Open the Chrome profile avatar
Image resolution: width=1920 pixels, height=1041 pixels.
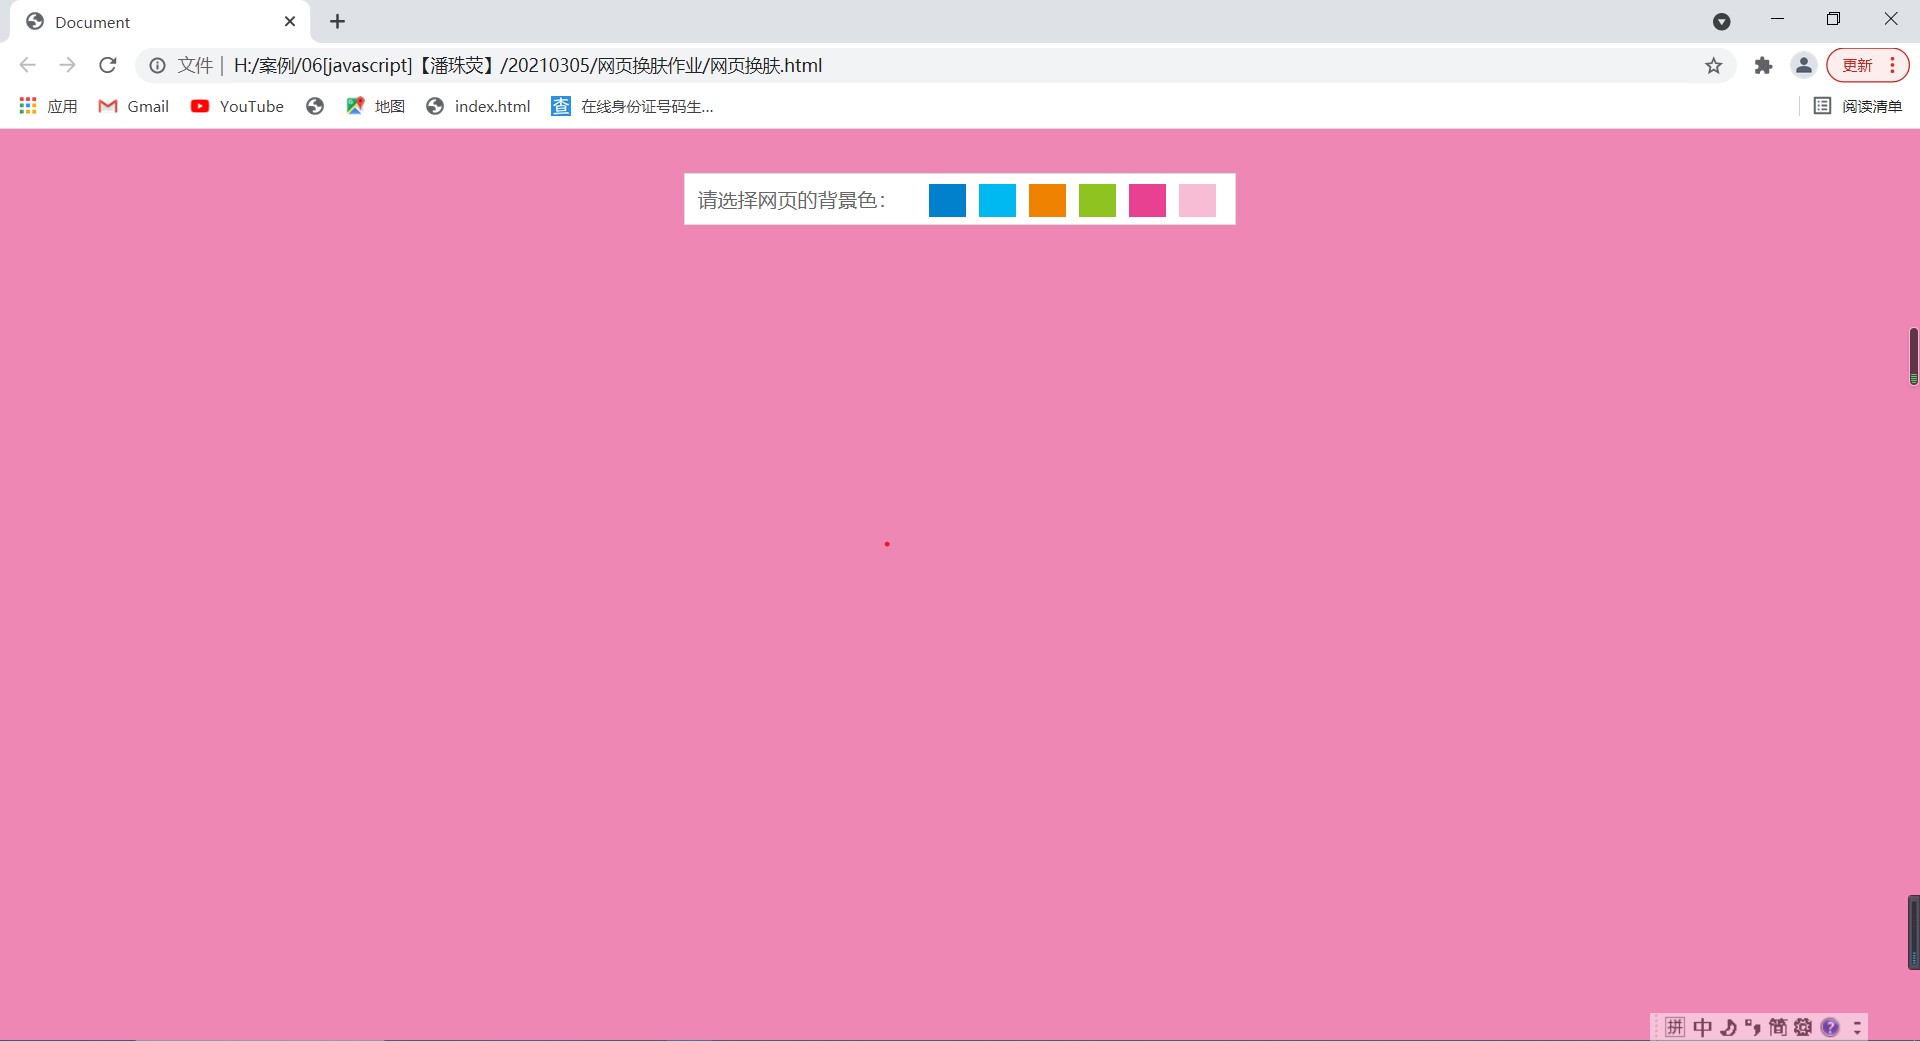(1803, 65)
